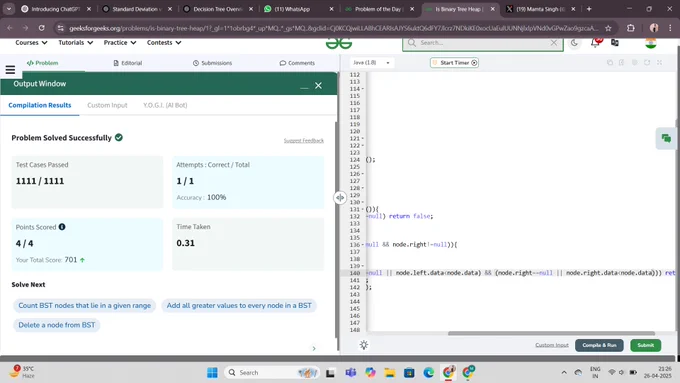
Task: Open Microsoft Teams from the taskbar
Action: point(350,373)
